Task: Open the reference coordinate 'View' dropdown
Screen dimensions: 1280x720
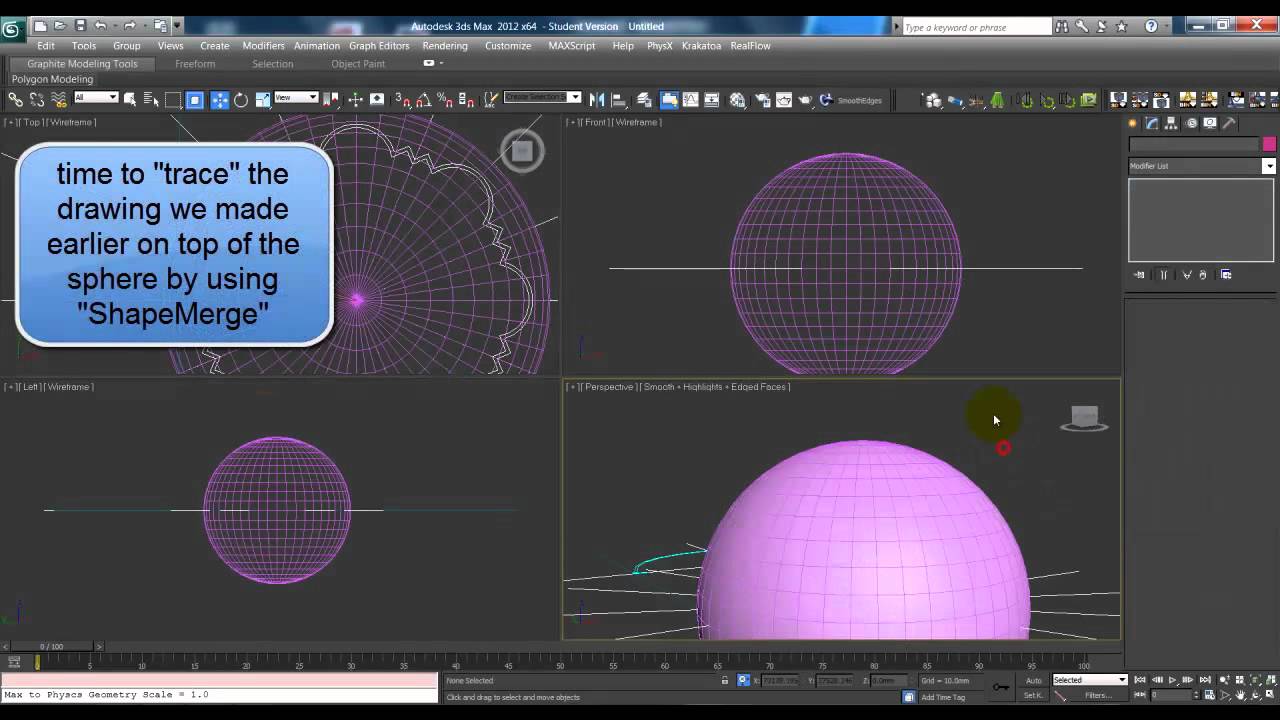Action: point(295,97)
